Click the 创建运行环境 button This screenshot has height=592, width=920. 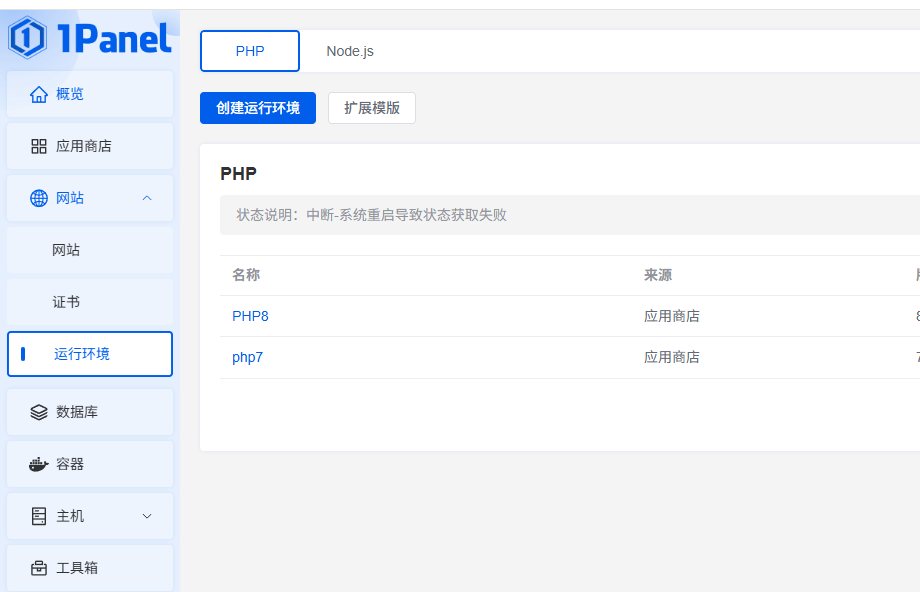[x=258, y=108]
